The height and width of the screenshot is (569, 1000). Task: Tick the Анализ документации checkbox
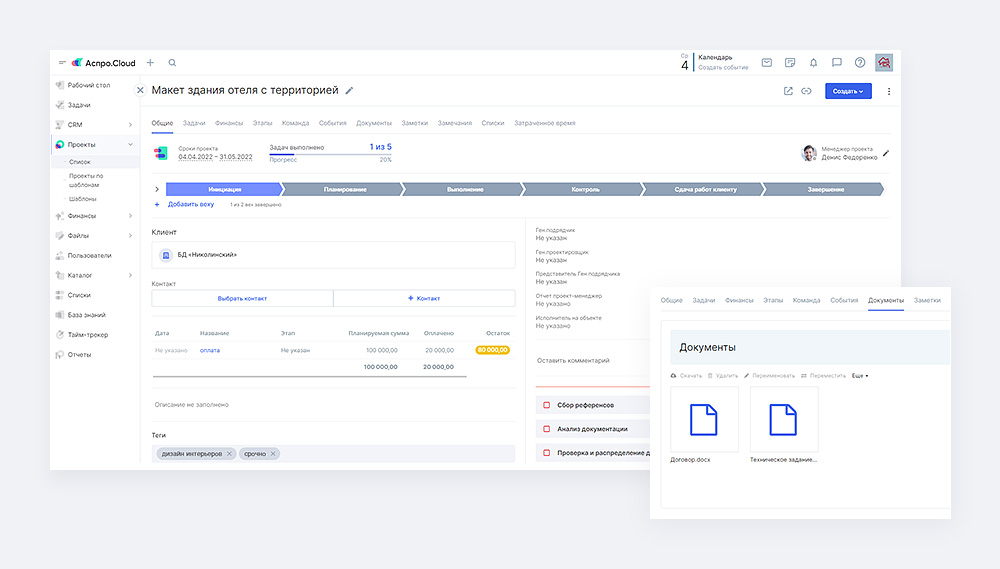click(x=546, y=429)
